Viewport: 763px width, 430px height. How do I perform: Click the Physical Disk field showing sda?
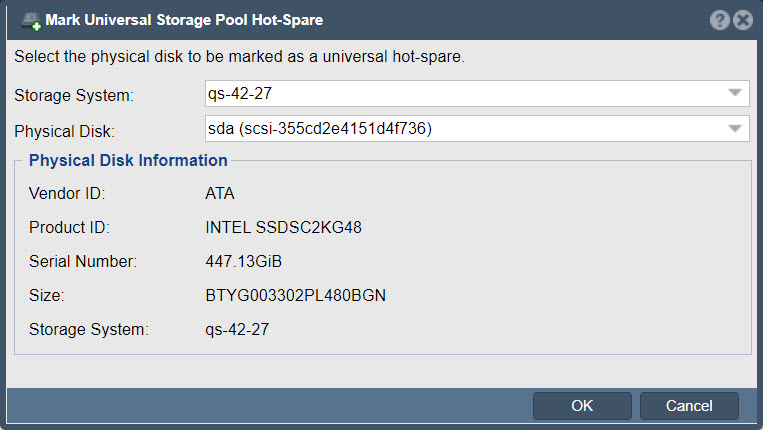coord(477,128)
